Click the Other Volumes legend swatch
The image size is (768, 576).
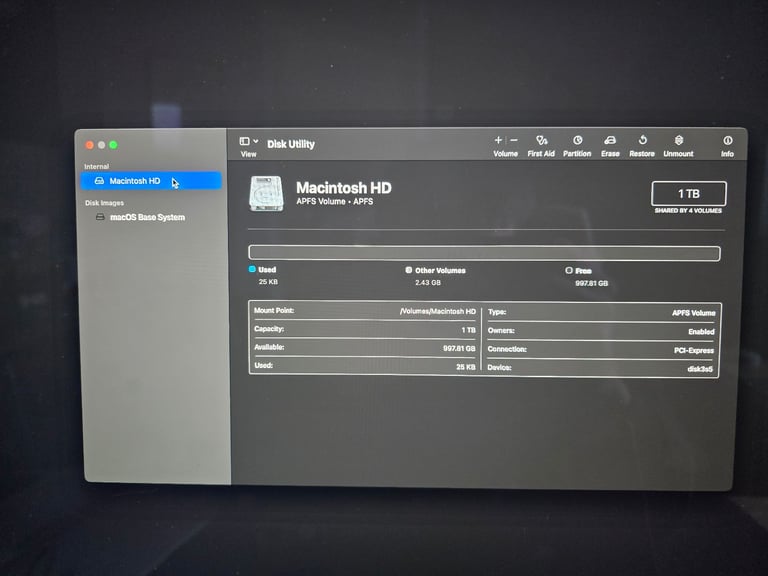[x=408, y=270]
